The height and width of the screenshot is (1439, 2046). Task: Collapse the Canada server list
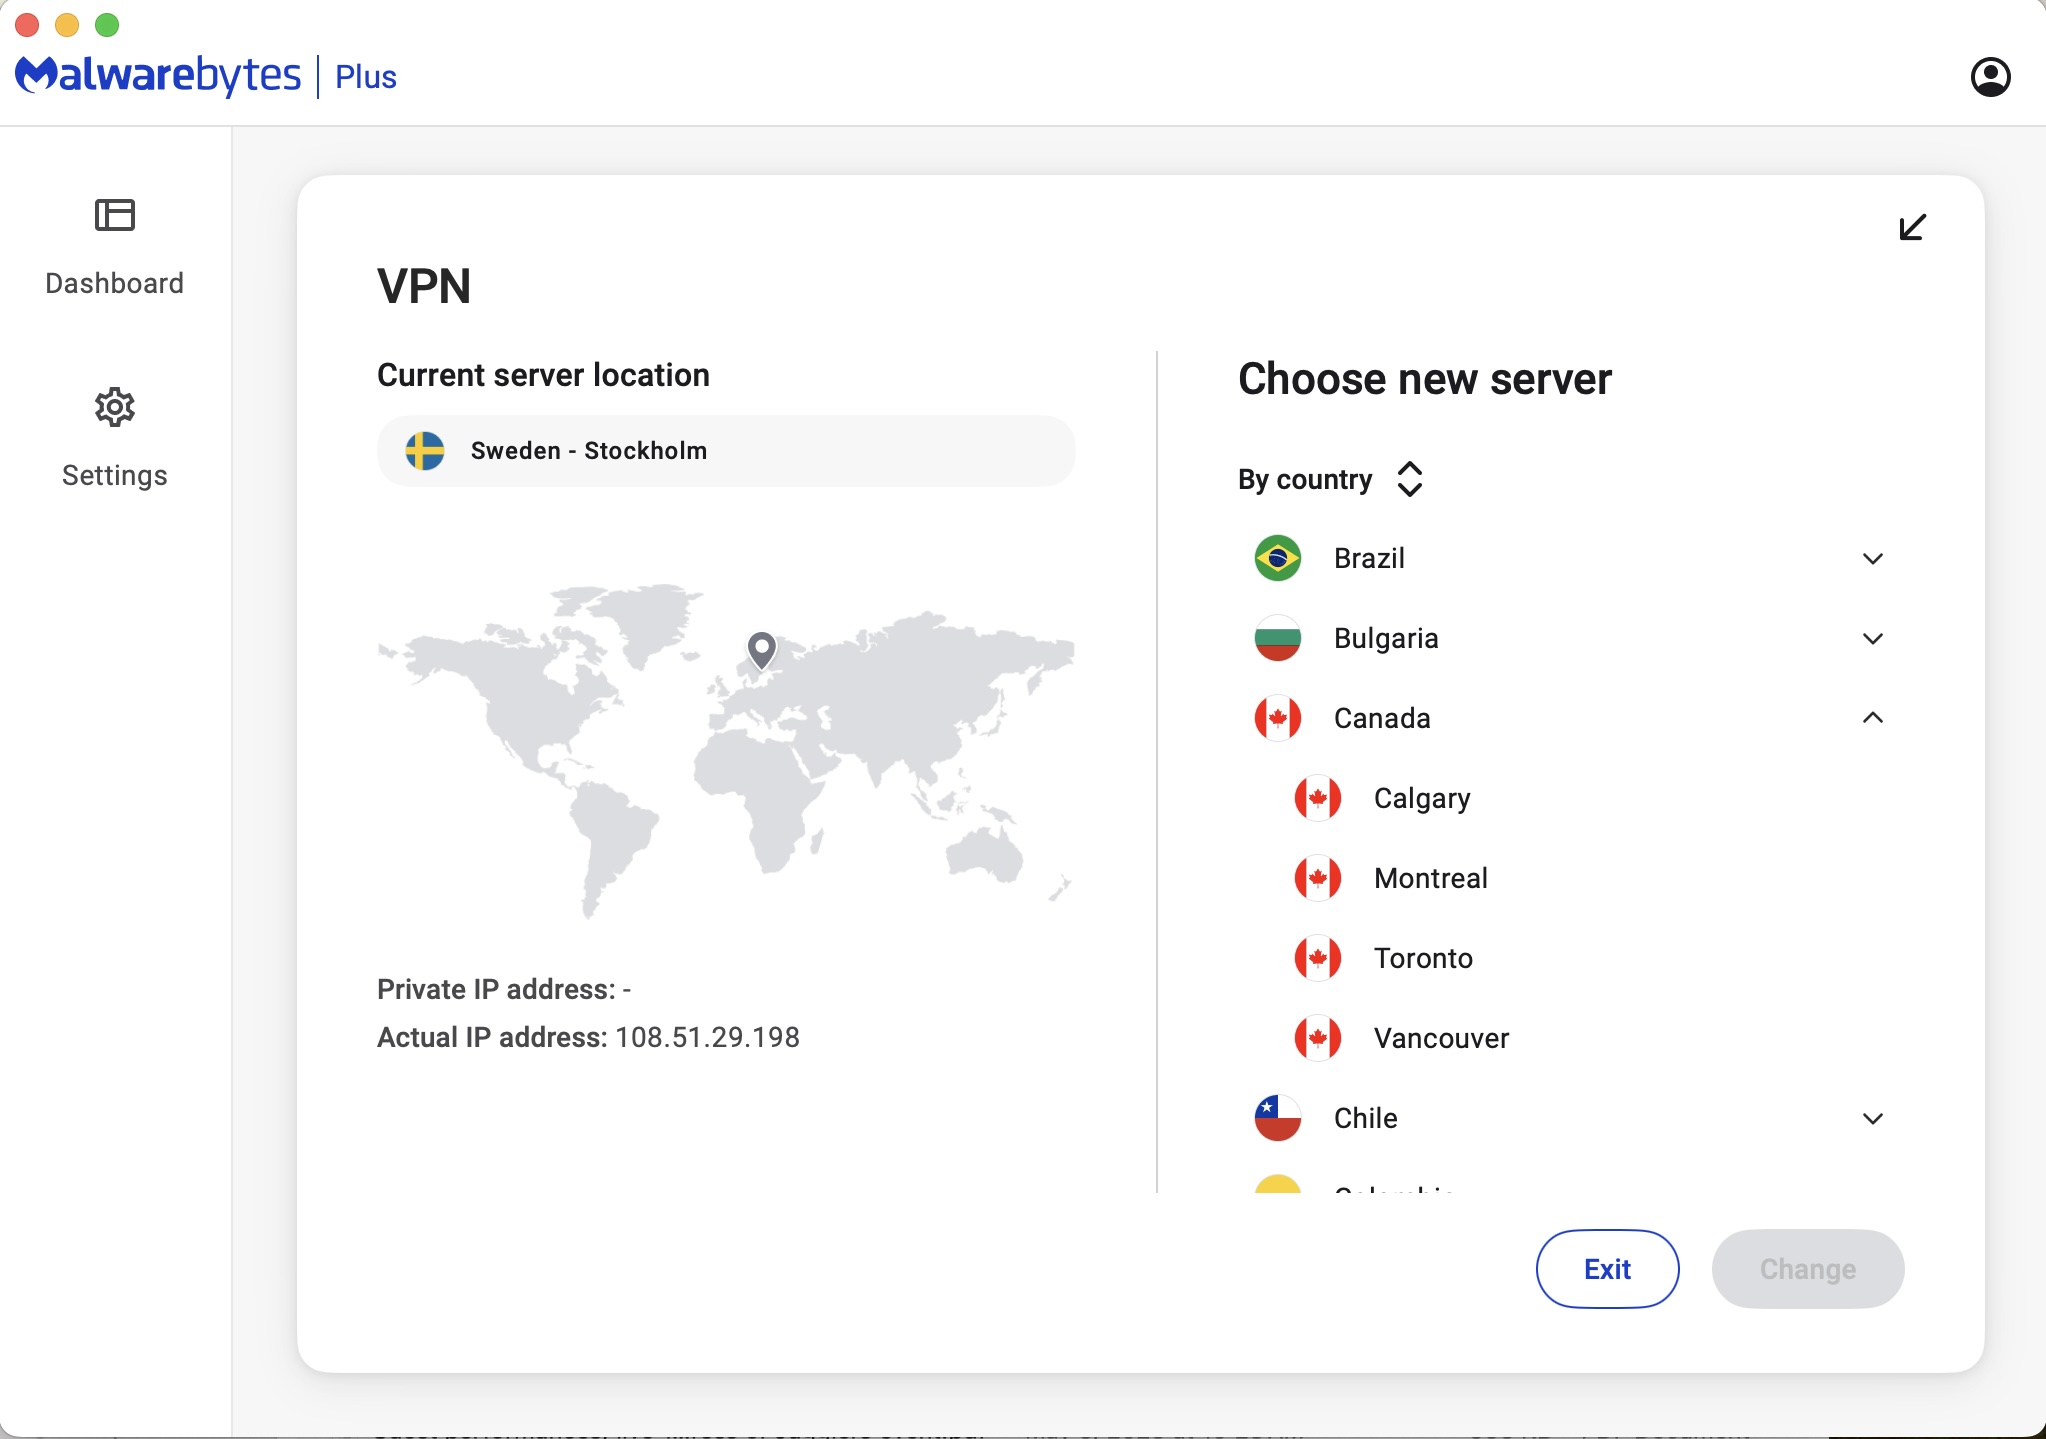pyautogui.click(x=1871, y=718)
